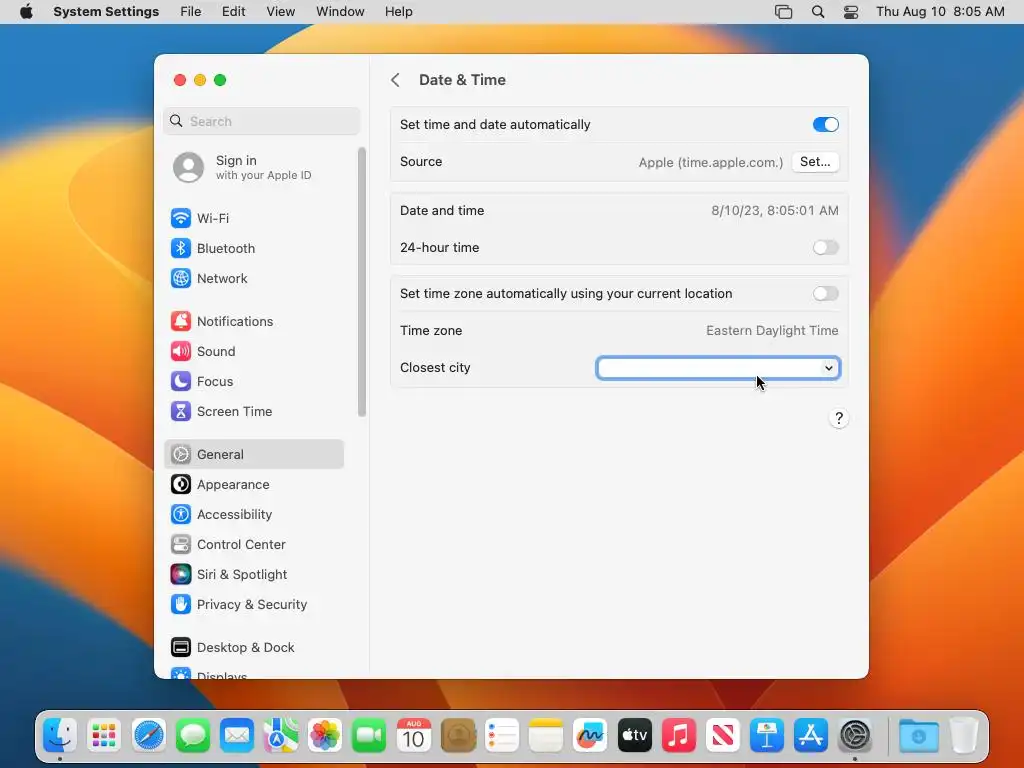Enable 24-hour time toggle
The height and width of the screenshot is (768, 1024).
tap(825, 248)
